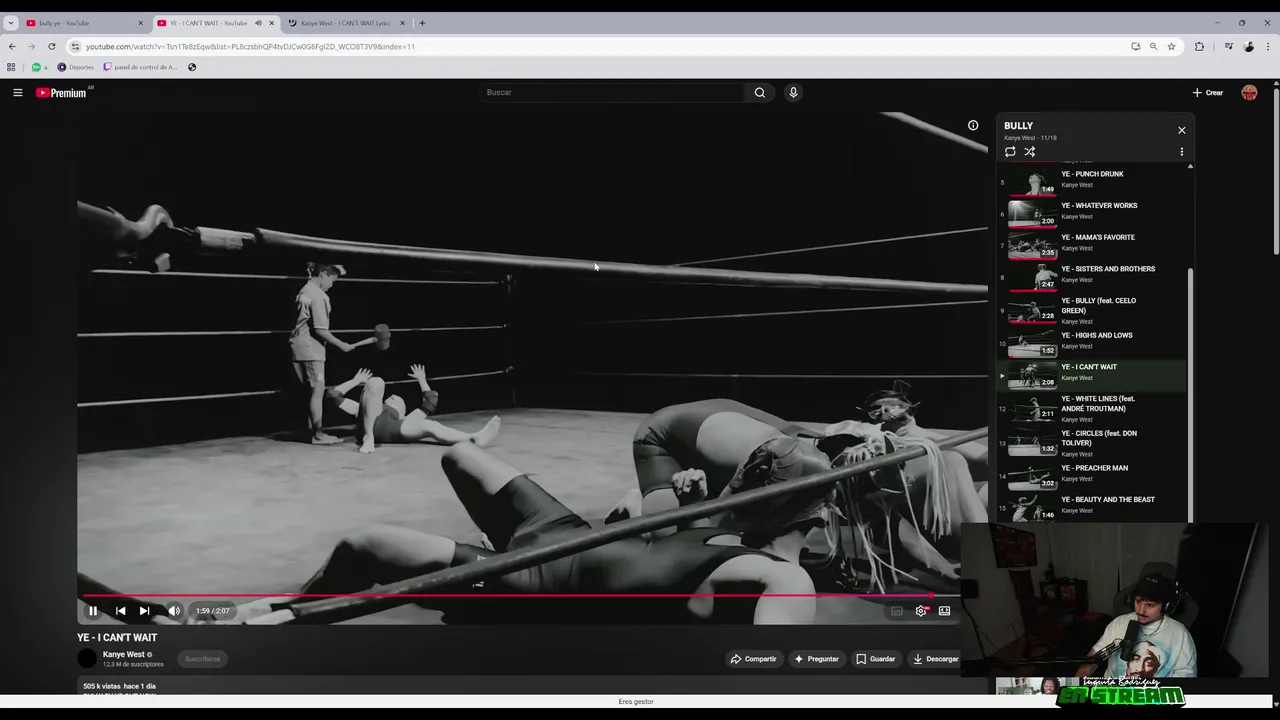The image size is (1280, 720).
Task: Bookmark this page with the star
Action: click(x=1171, y=46)
